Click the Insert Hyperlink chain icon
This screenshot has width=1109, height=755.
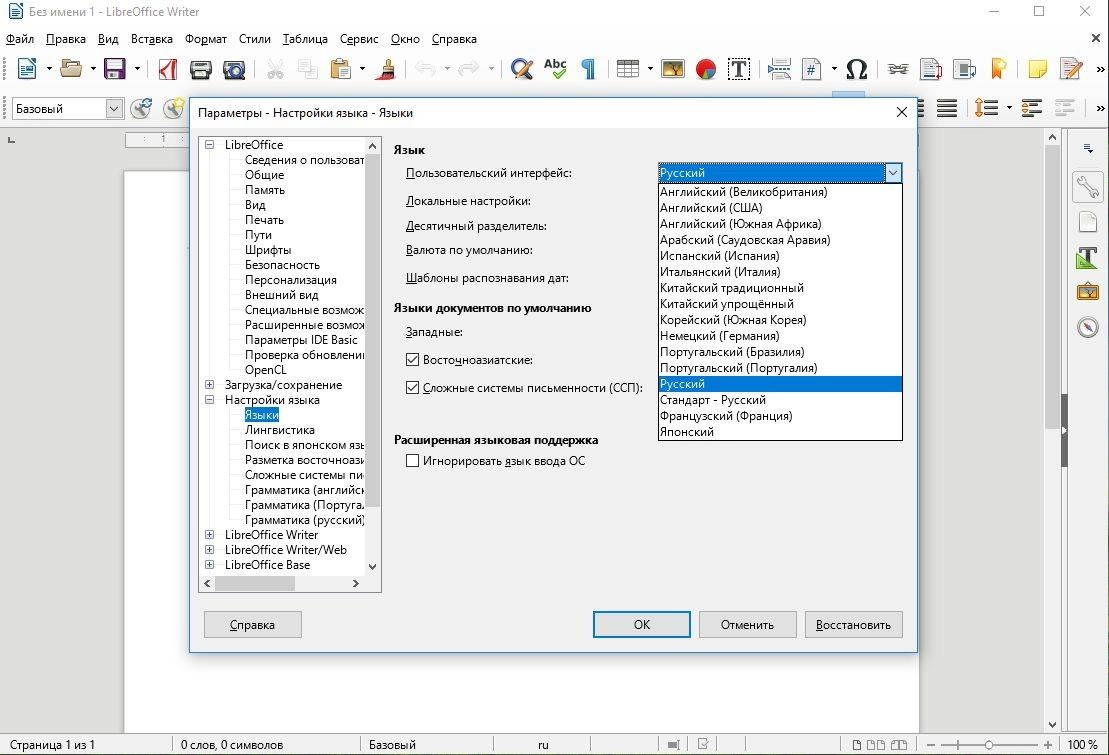pos(898,69)
